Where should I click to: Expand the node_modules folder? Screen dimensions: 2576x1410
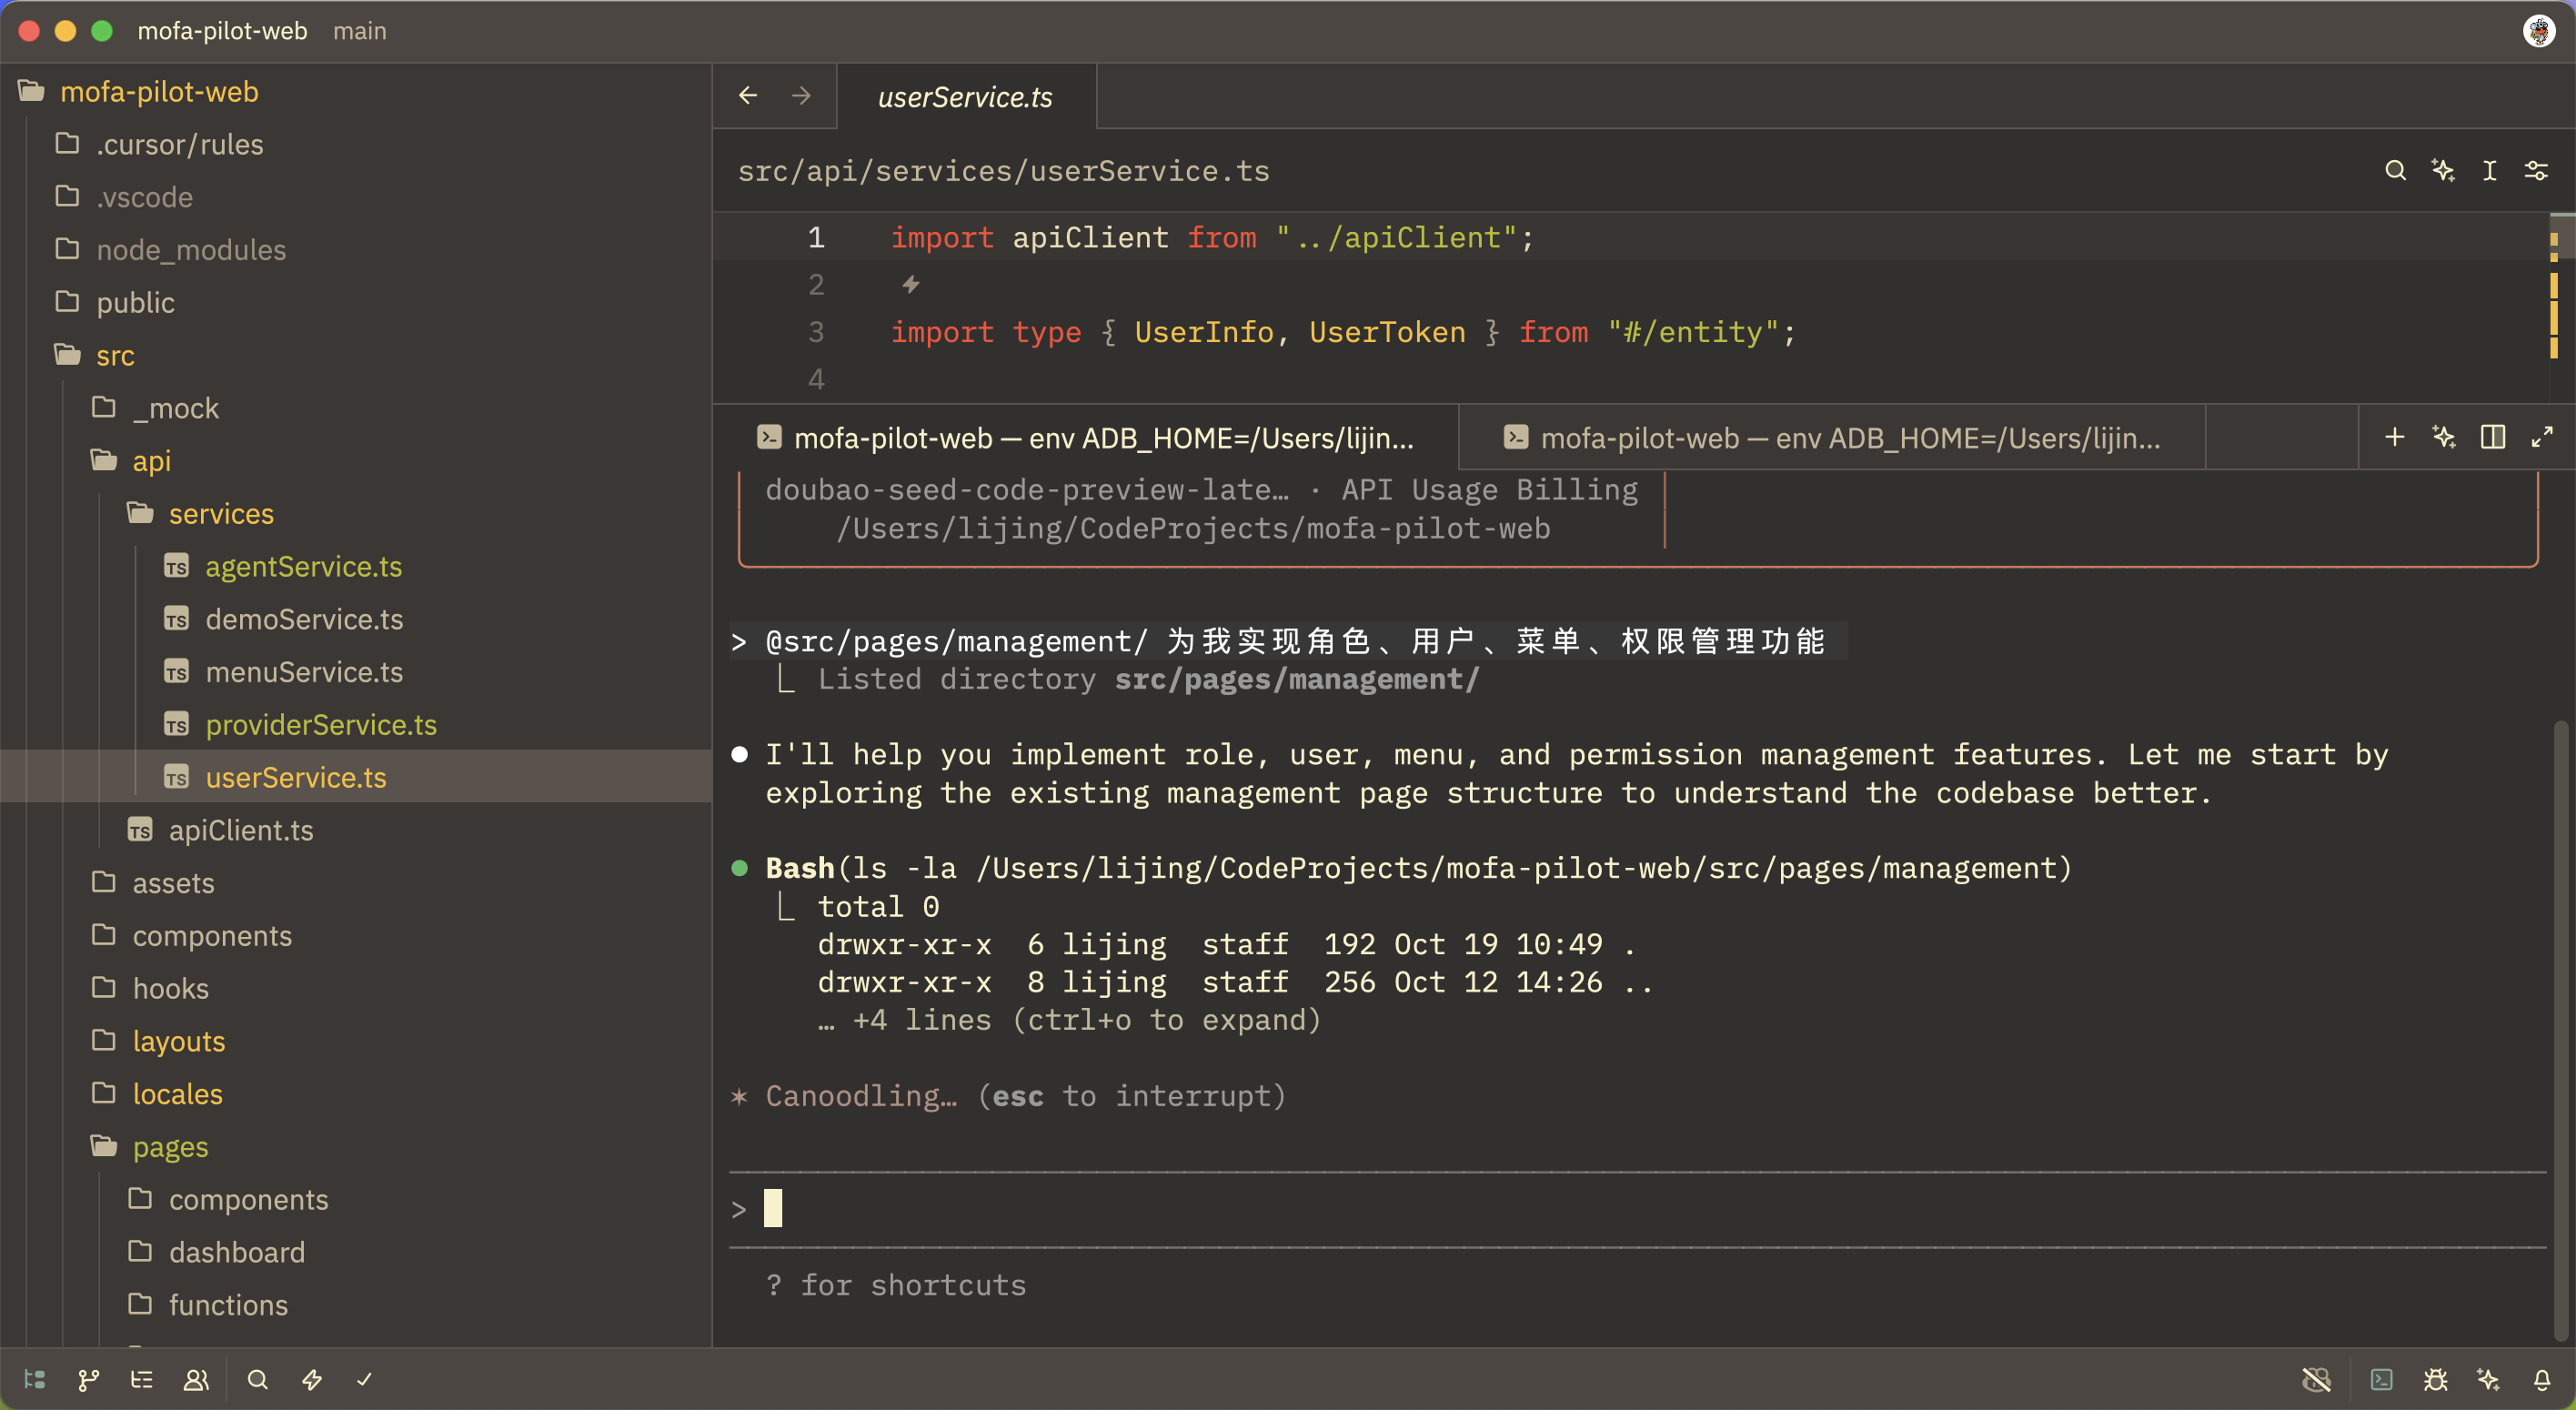[190, 250]
